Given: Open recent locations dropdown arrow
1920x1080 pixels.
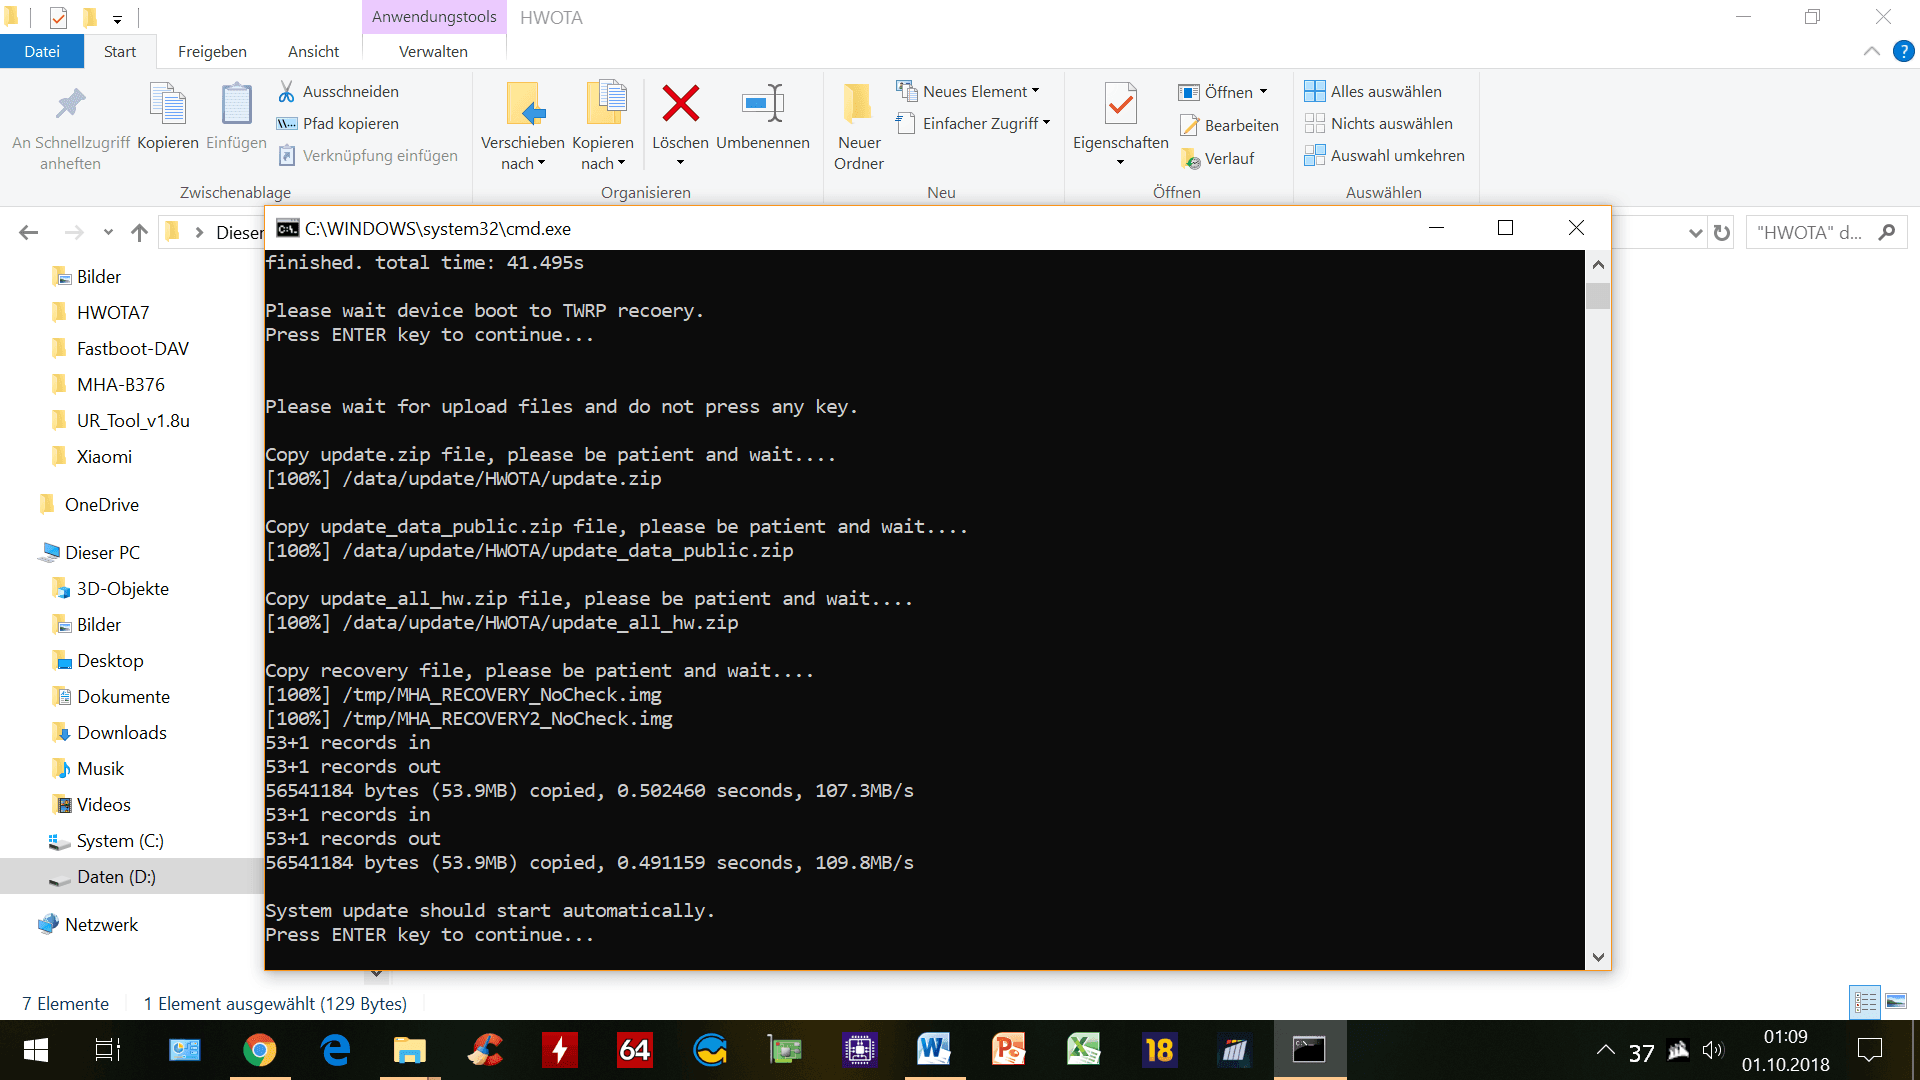Looking at the screenshot, I should 108,232.
